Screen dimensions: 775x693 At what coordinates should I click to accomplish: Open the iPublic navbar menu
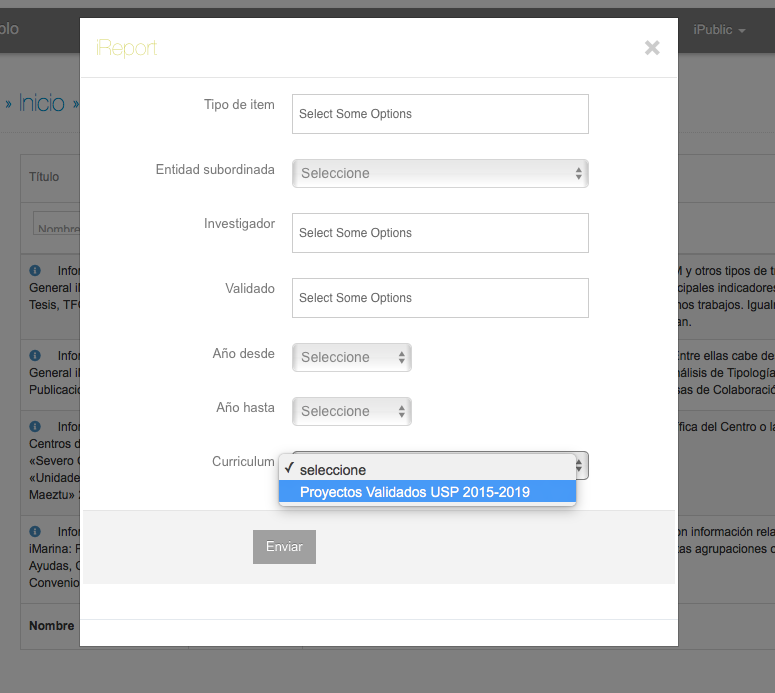pyautogui.click(x=719, y=30)
